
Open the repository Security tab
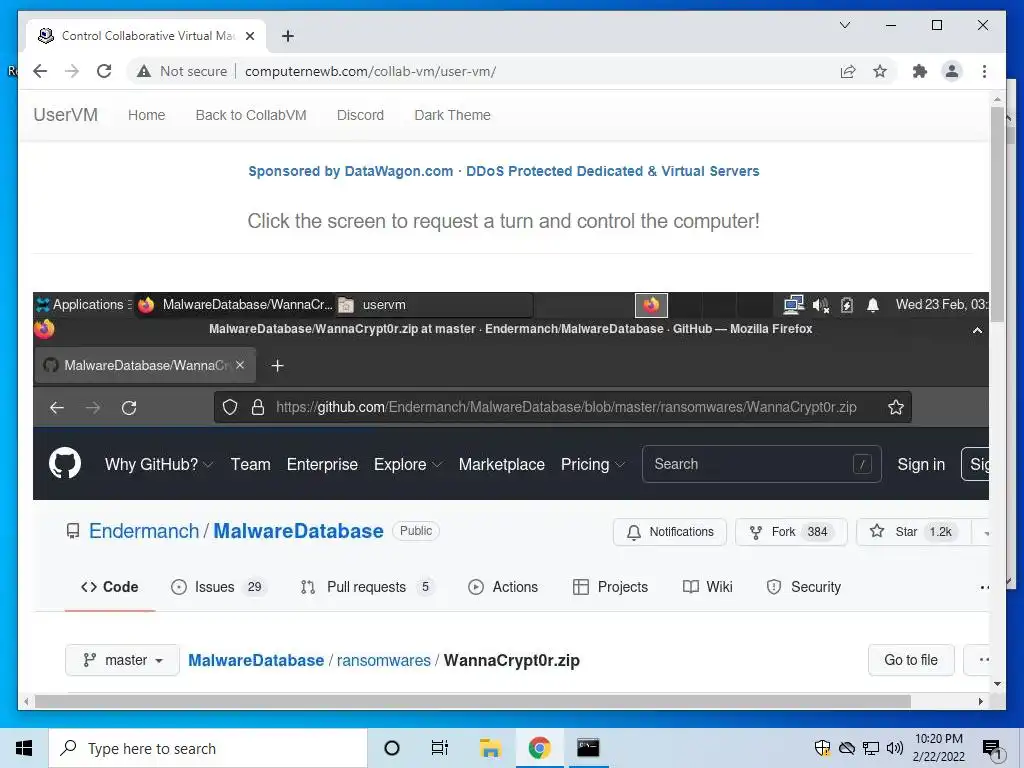click(803, 587)
